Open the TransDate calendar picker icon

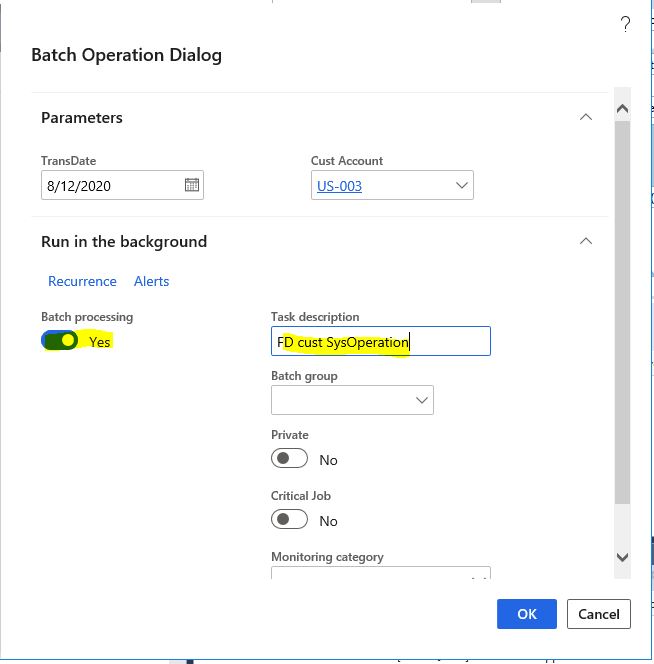click(x=192, y=185)
